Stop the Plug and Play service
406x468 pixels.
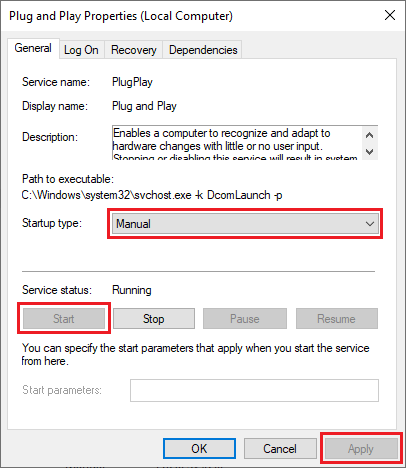point(154,319)
